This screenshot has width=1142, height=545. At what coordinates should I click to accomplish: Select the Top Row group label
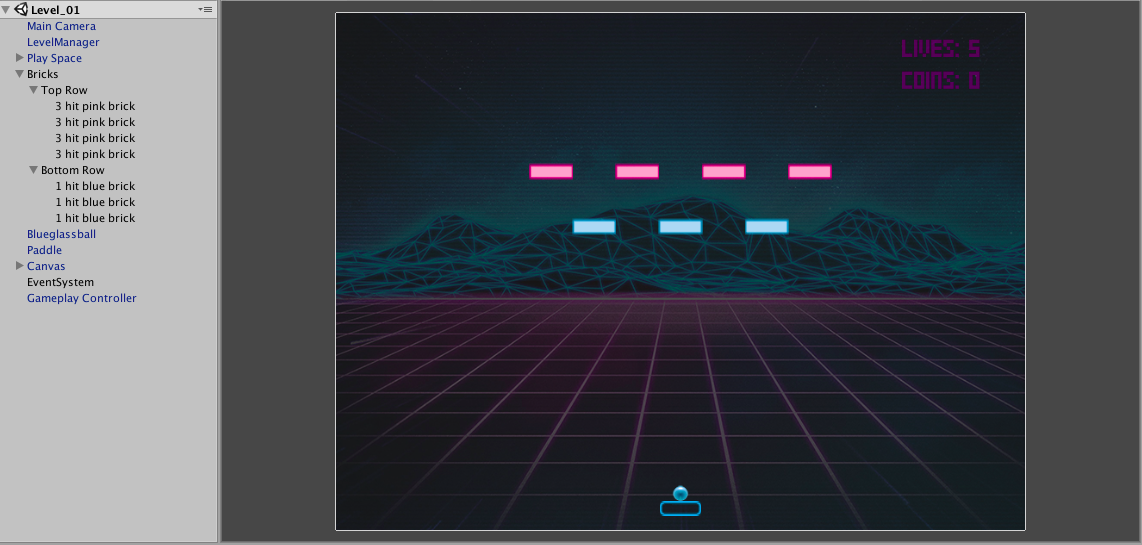[x=64, y=90]
